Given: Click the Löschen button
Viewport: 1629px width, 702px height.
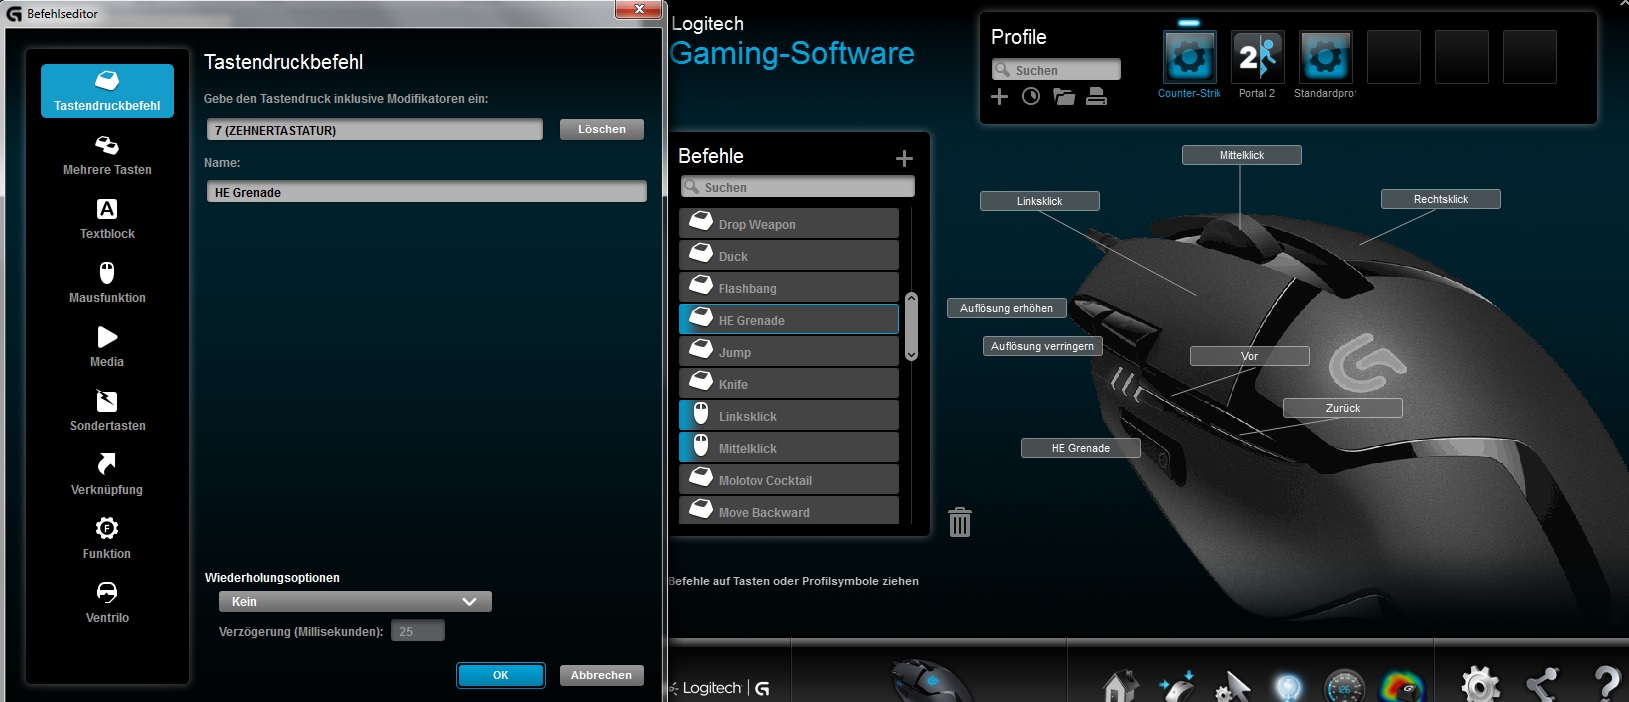Looking at the screenshot, I should [601, 129].
